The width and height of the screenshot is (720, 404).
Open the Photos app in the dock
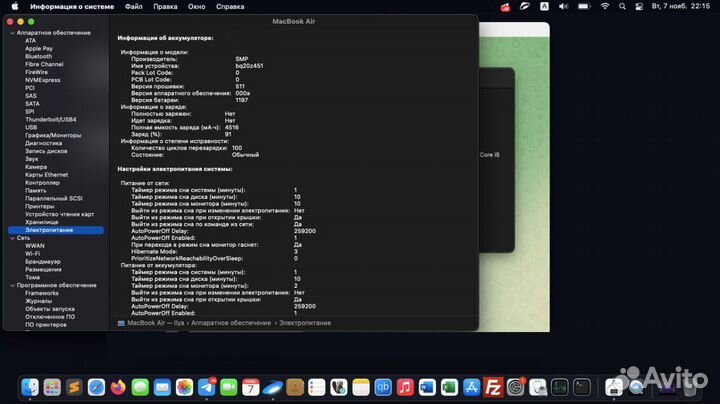pos(185,386)
